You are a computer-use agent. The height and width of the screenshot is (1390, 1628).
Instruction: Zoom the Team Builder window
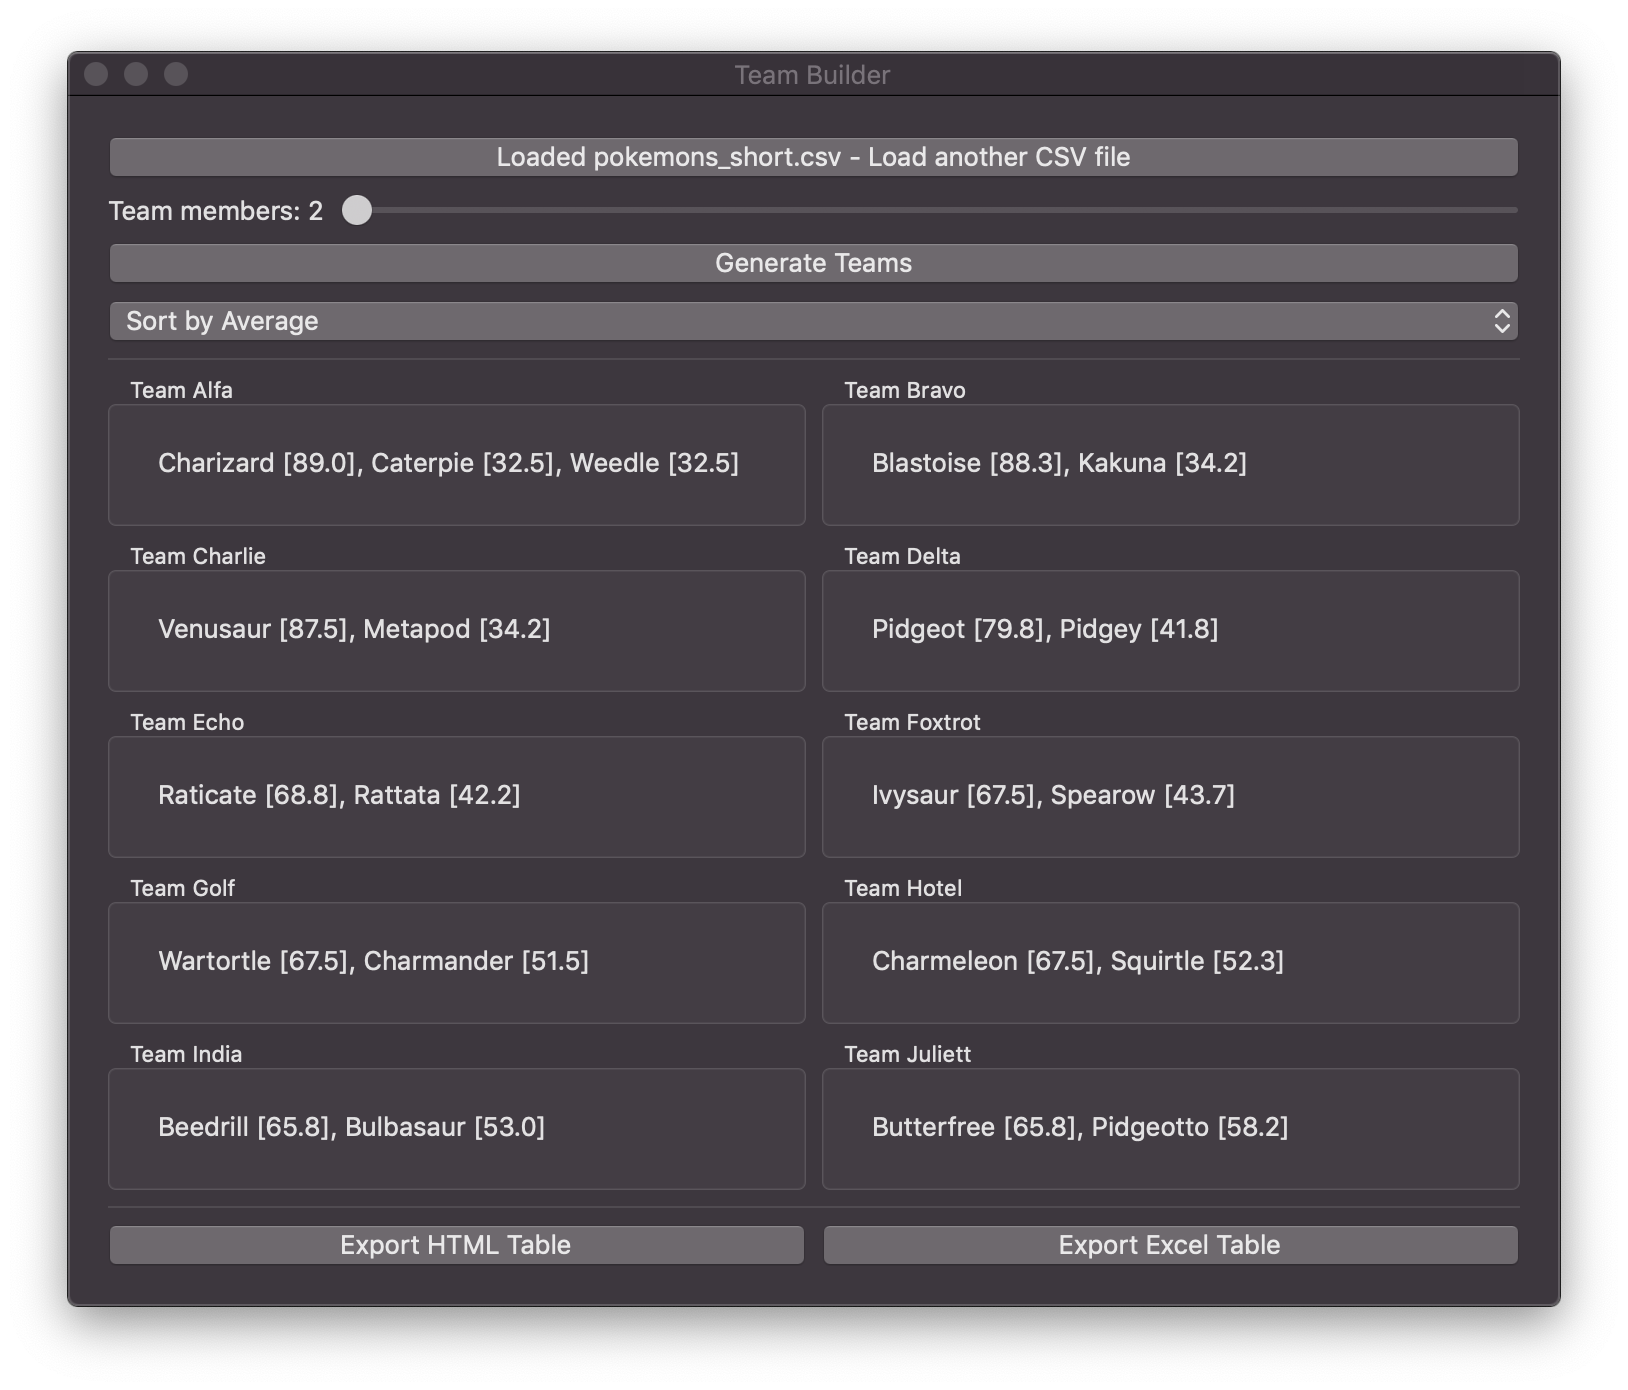[x=176, y=74]
